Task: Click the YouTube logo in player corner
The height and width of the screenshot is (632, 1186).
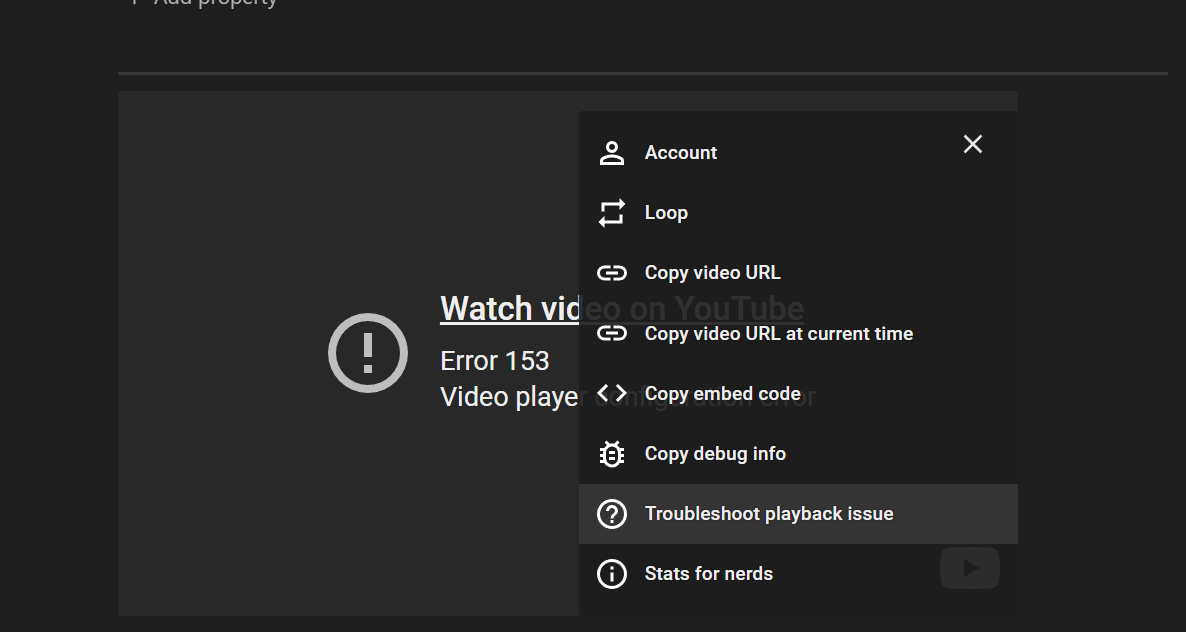Action: [970, 568]
